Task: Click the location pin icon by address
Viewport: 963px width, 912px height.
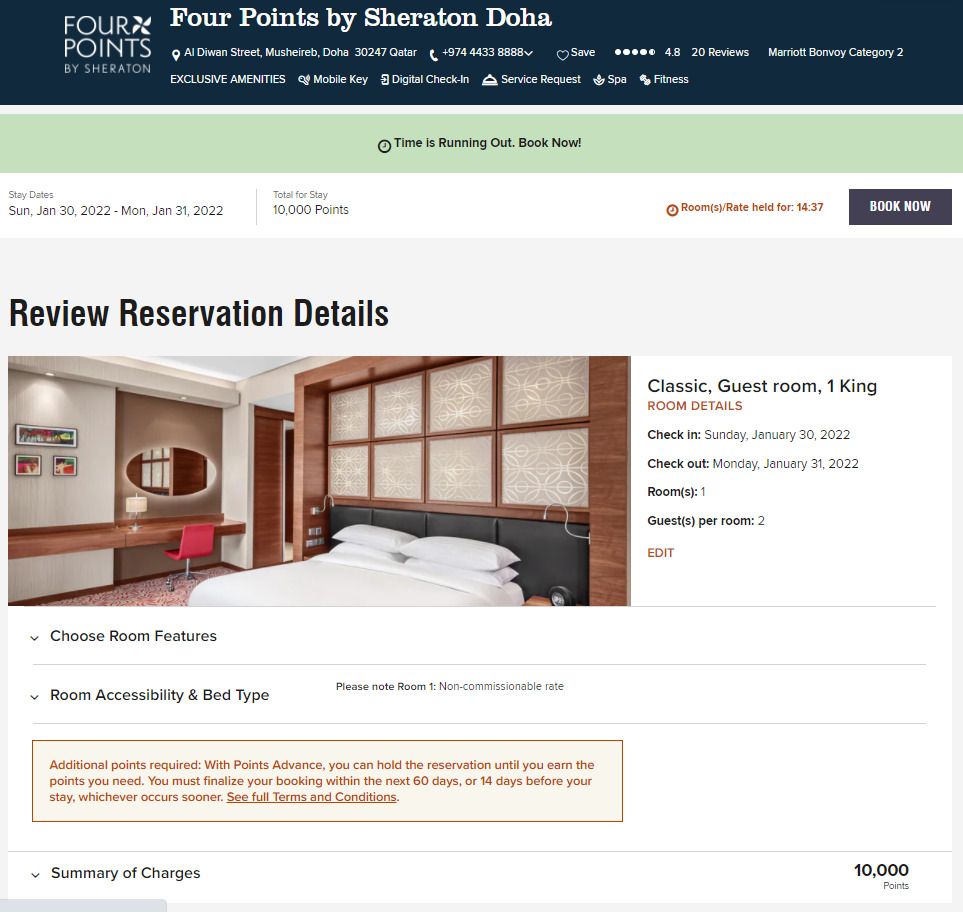Action: (x=176, y=55)
